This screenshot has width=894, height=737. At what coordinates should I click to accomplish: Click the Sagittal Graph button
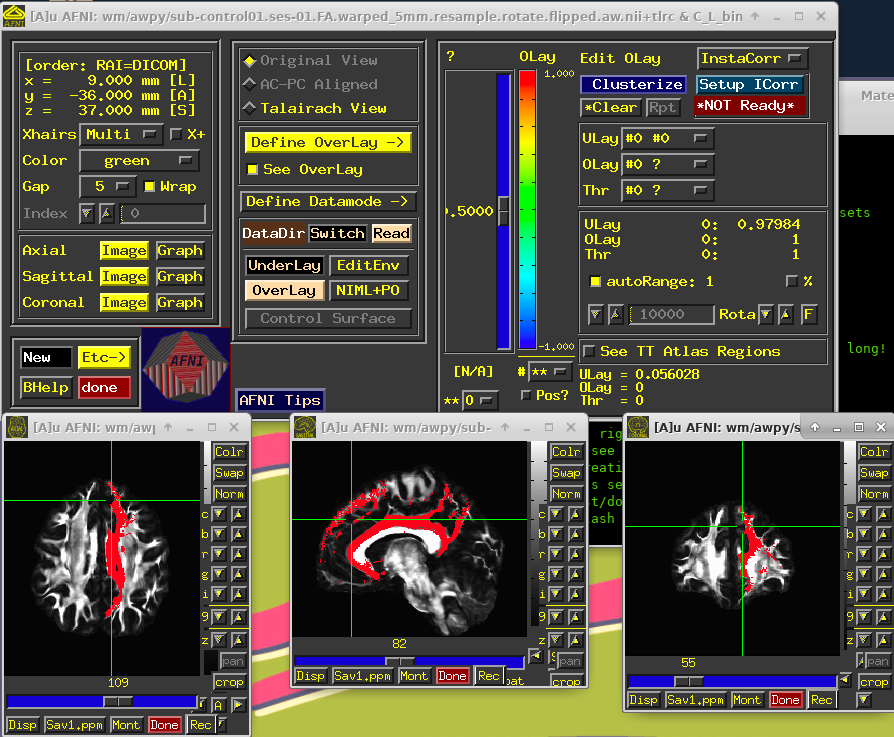180,276
